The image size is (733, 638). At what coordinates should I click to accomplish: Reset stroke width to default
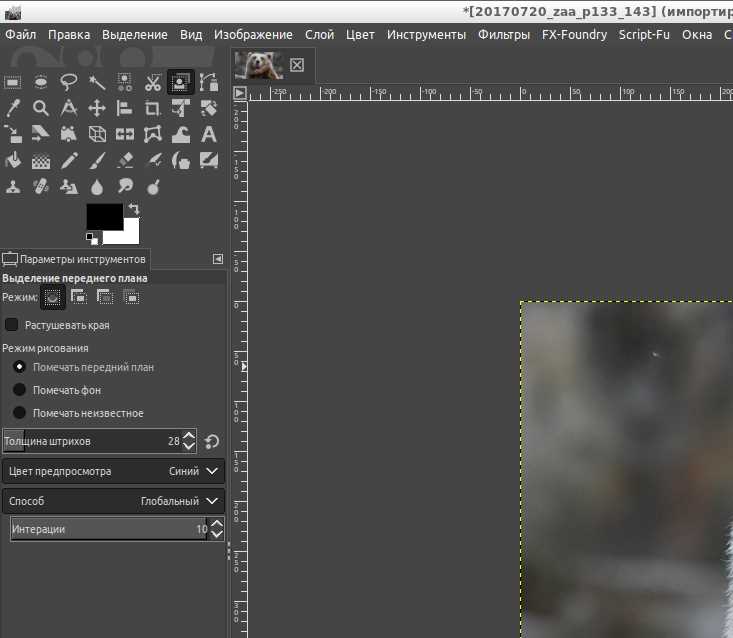212,441
